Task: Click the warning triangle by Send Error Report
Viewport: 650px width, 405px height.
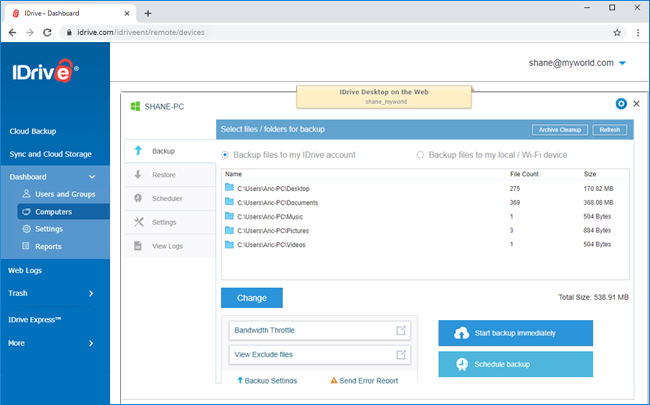Action: (x=333, y=380)
